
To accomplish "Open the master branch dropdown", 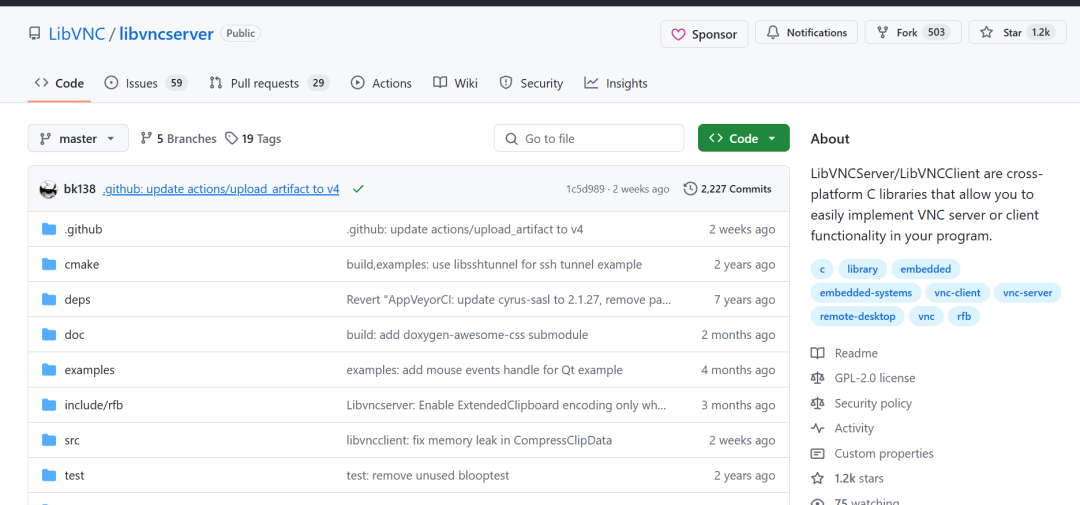I will (x=78, y=139).
